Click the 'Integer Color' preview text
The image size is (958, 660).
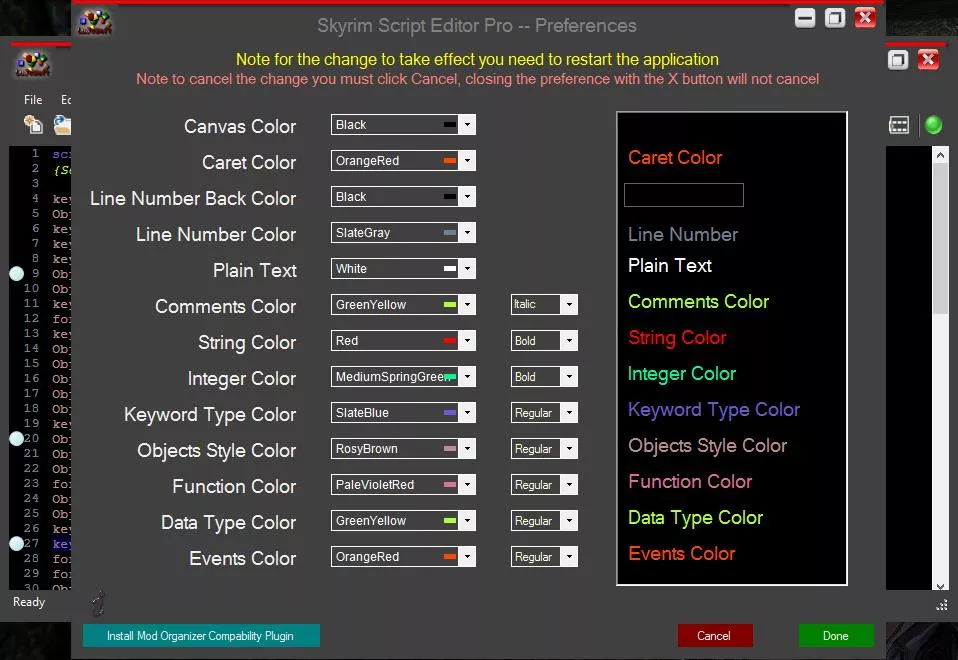point(682,373)
